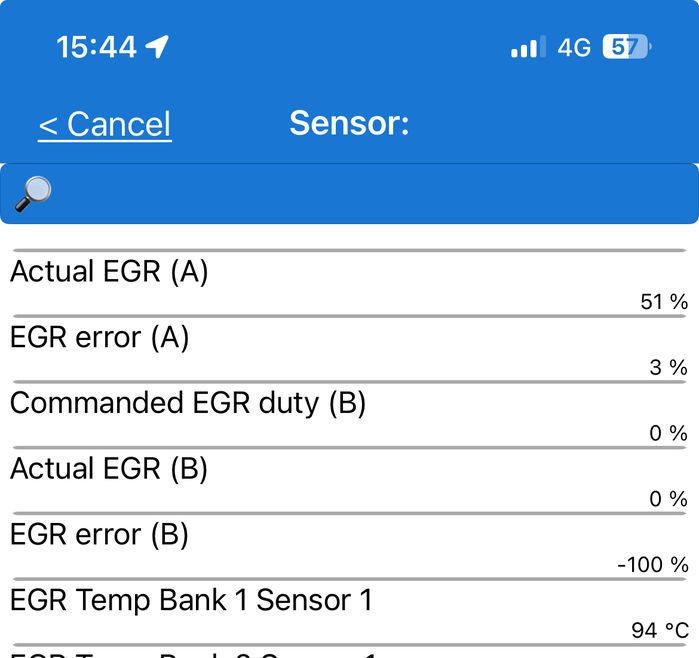699x658 pixels.
Task: Tap the Sensor: title heading
Action: 349,123
